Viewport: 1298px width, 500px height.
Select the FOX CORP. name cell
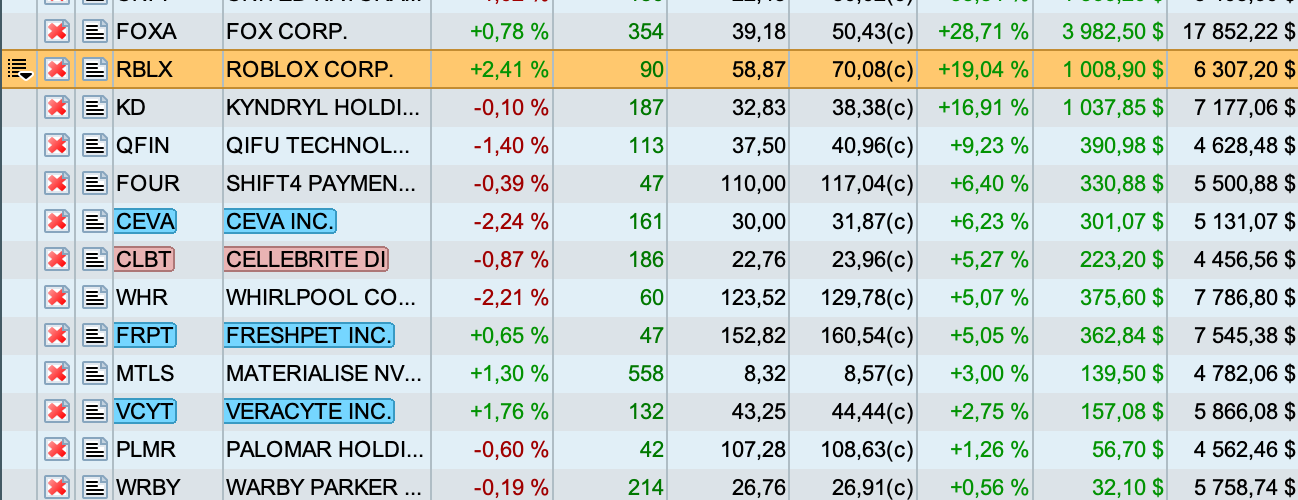pos(326,32)
